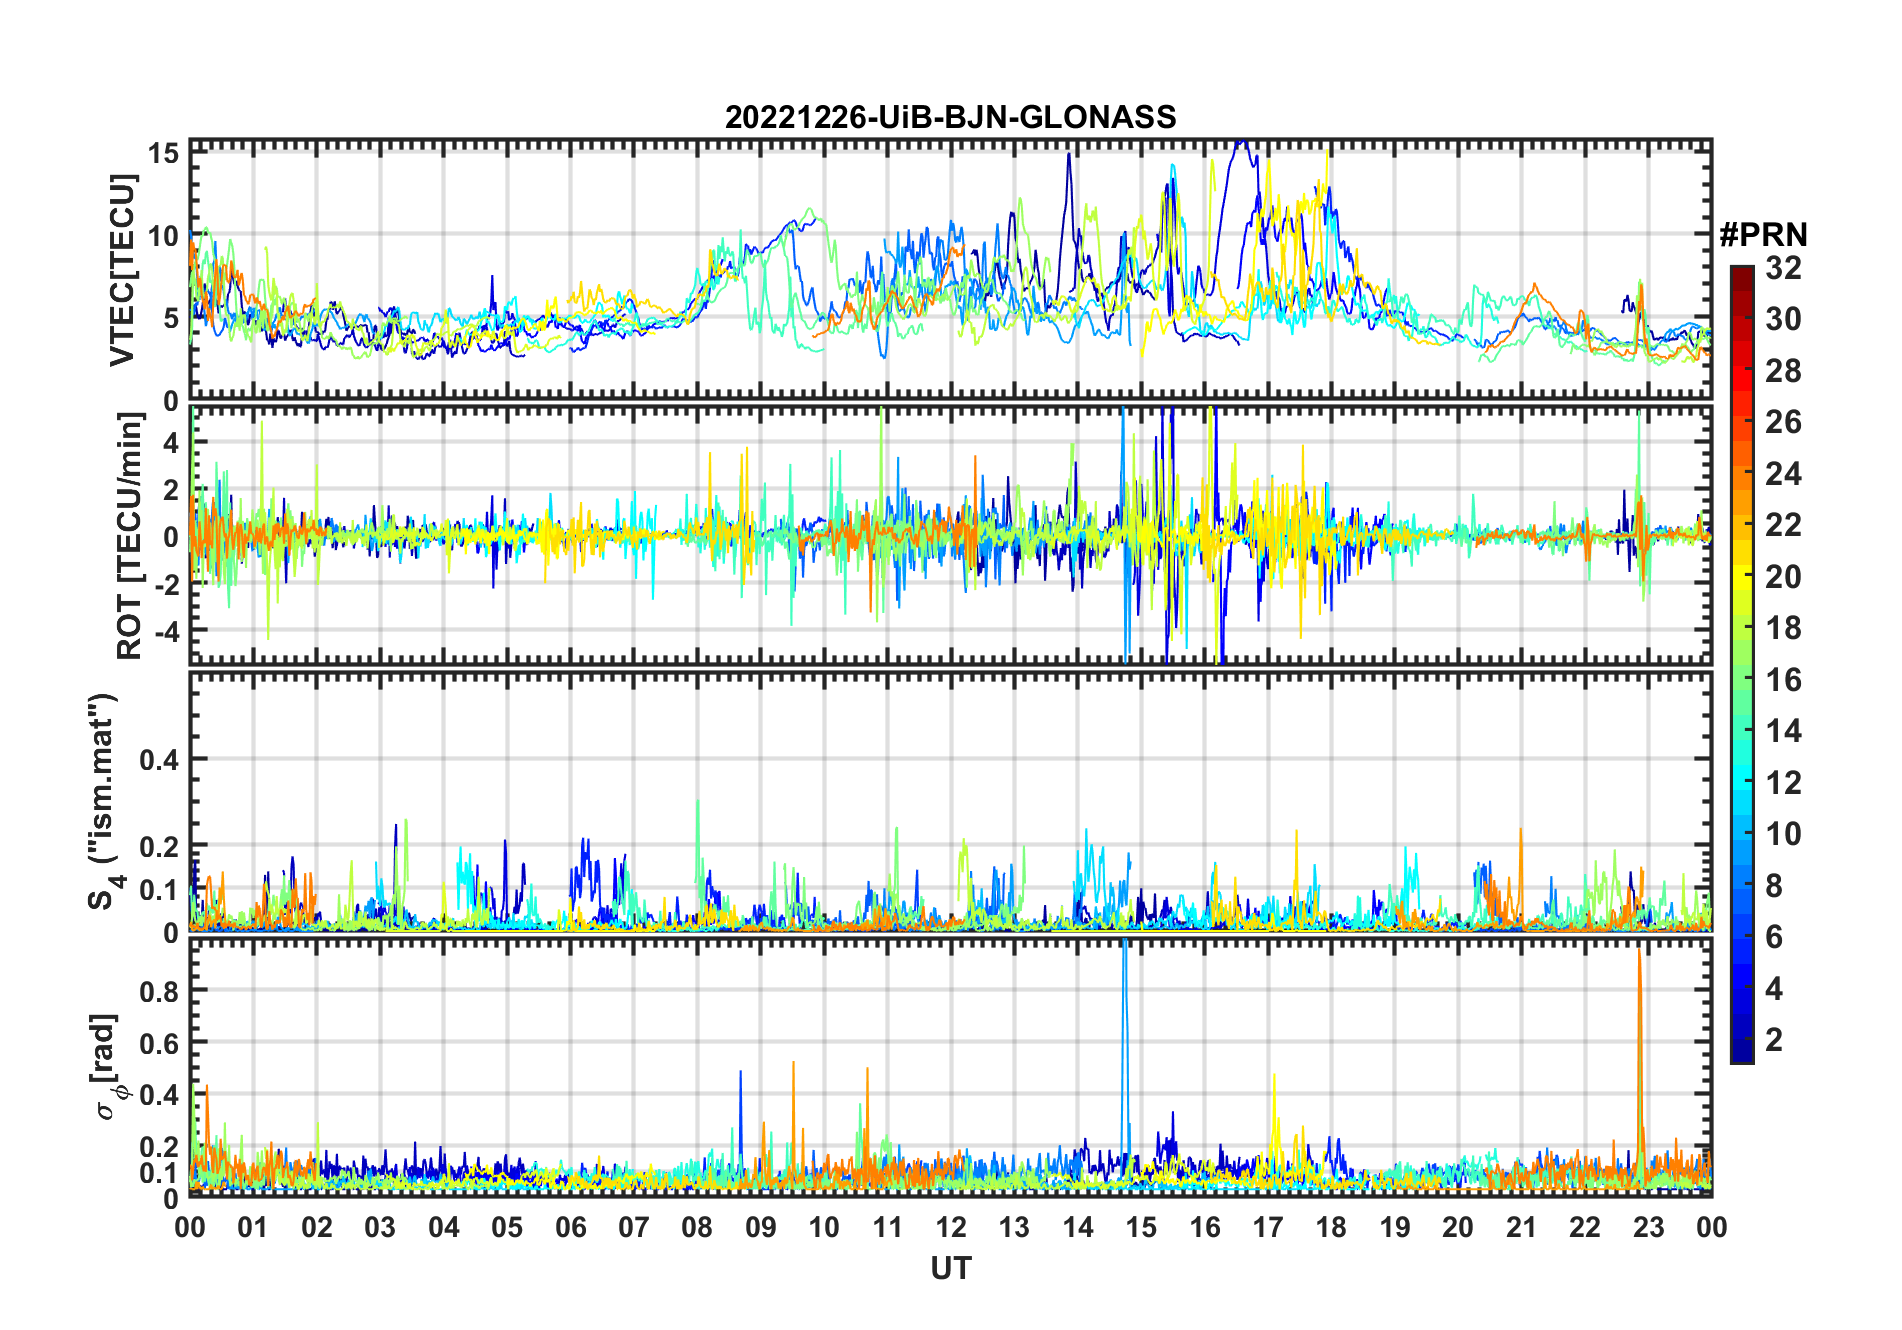The image size is (1902, 1330).
Task: Click colorbar tick label 32
Action: (1783, 268)
